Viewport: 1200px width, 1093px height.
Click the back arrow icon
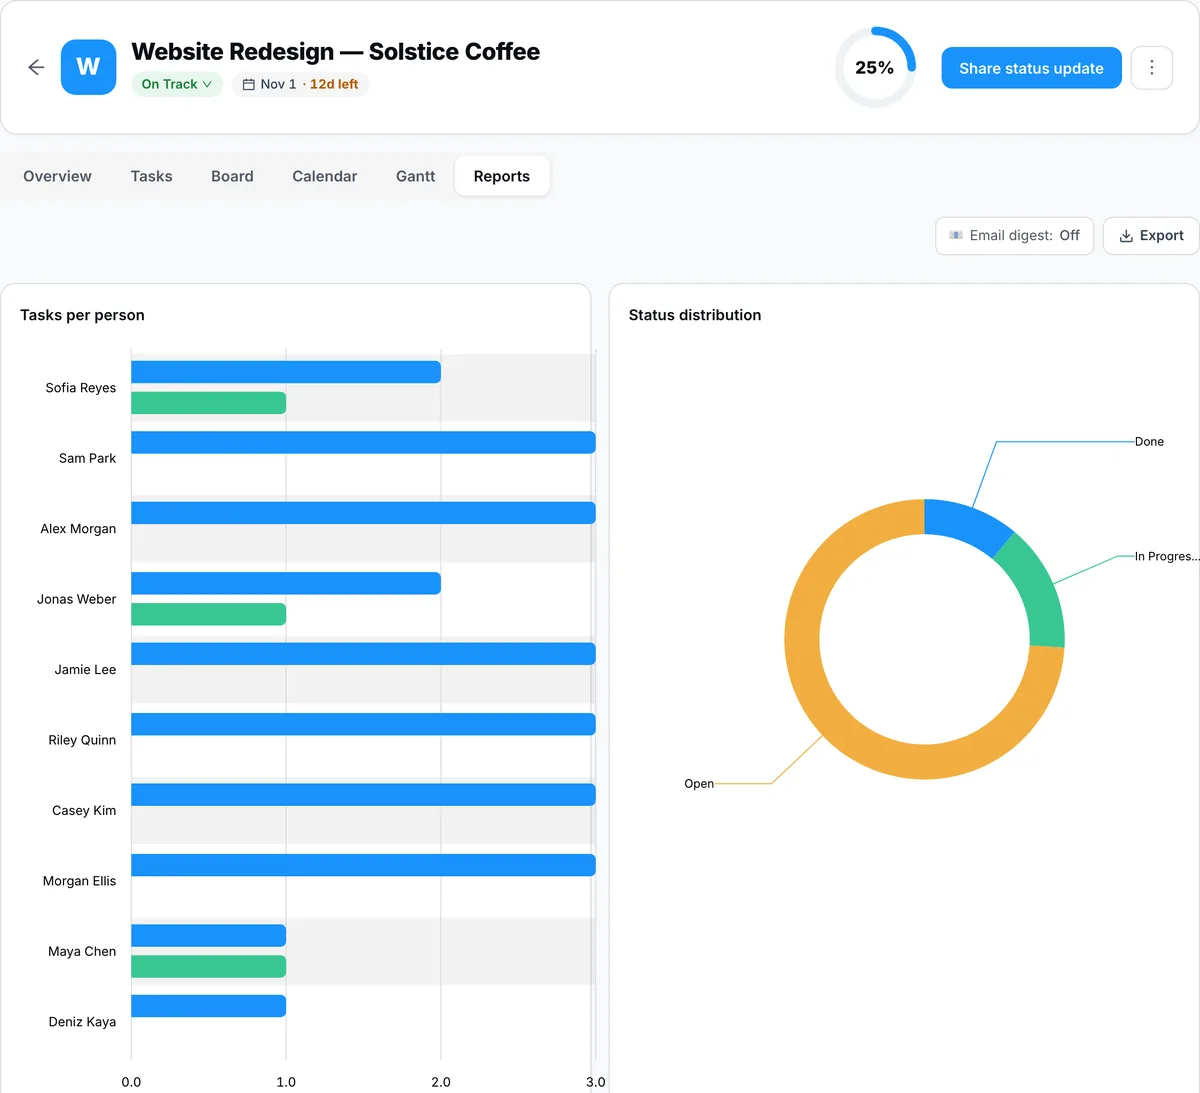(36, 67)
